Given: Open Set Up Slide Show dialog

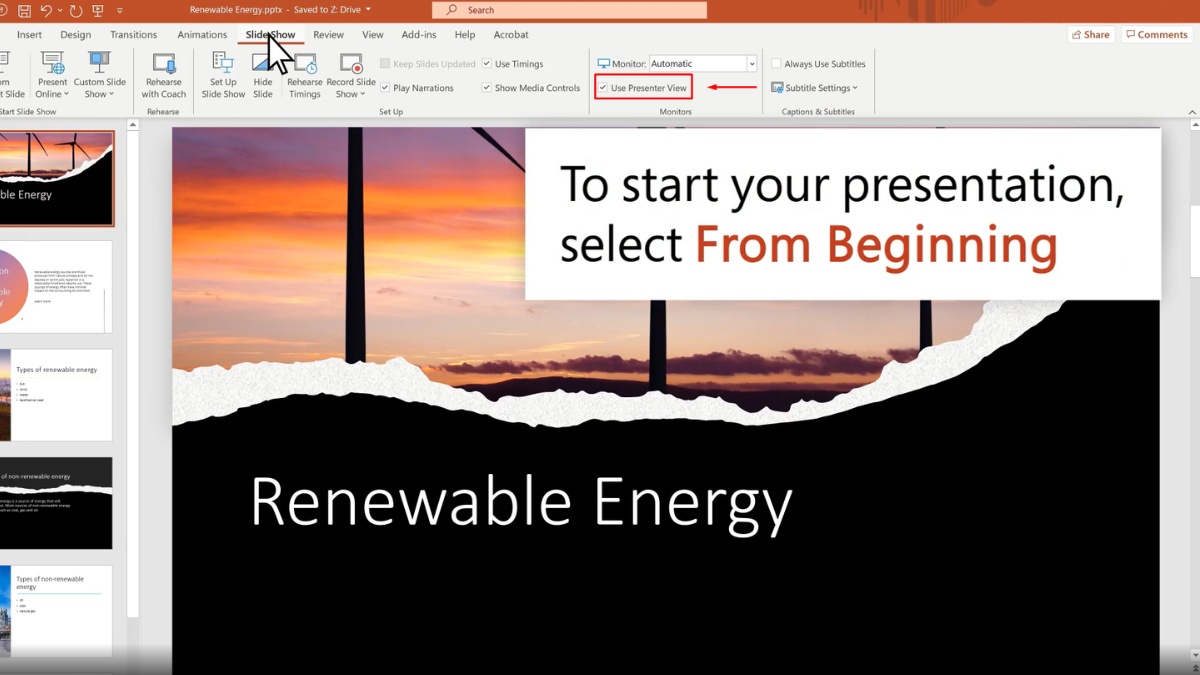Looking at the screenshot, I should click(223, 76).
